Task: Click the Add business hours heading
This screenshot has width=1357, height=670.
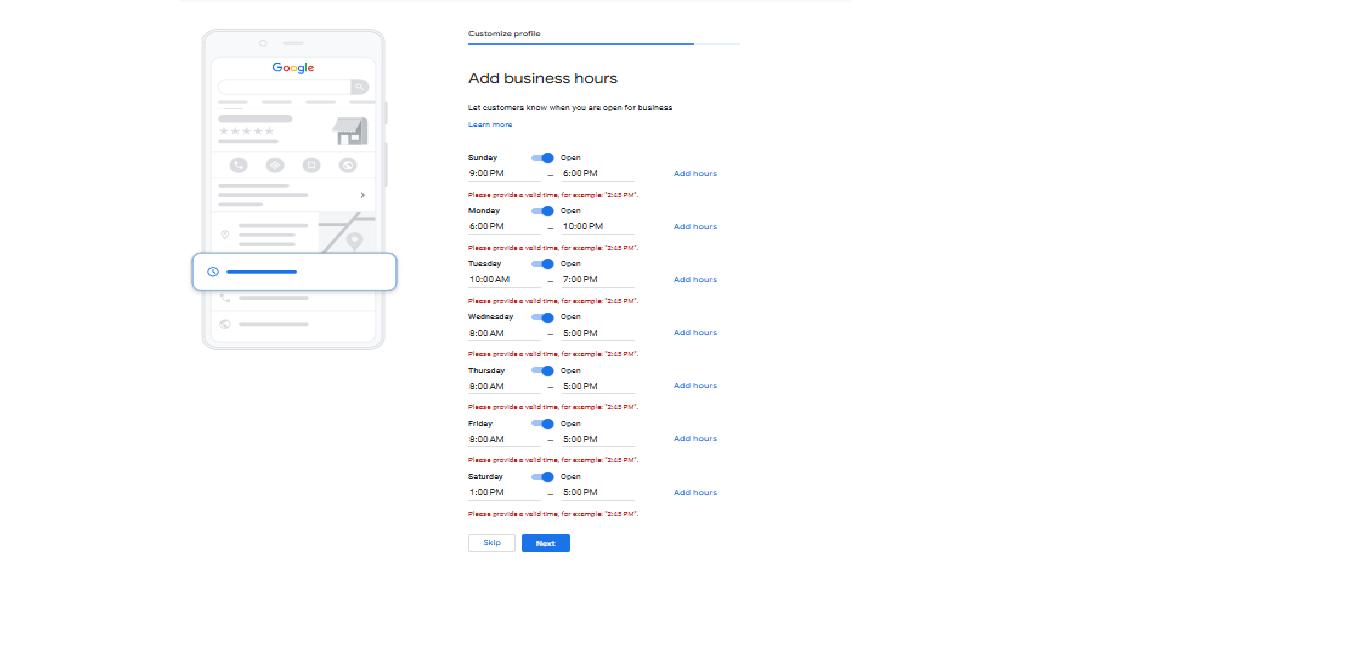Action: point(543,78)
